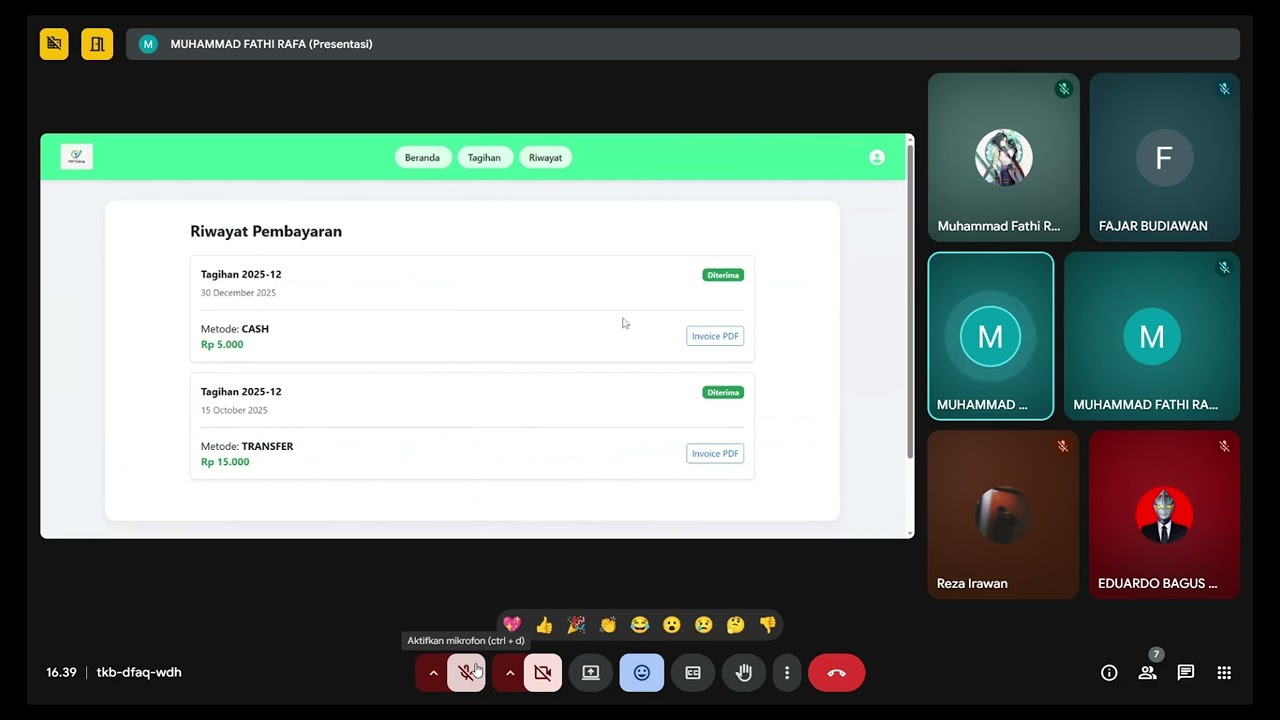Click Metode: TRANSFER label
The height and width of the screenshot is (720, 1280).
tap(247, 446)
